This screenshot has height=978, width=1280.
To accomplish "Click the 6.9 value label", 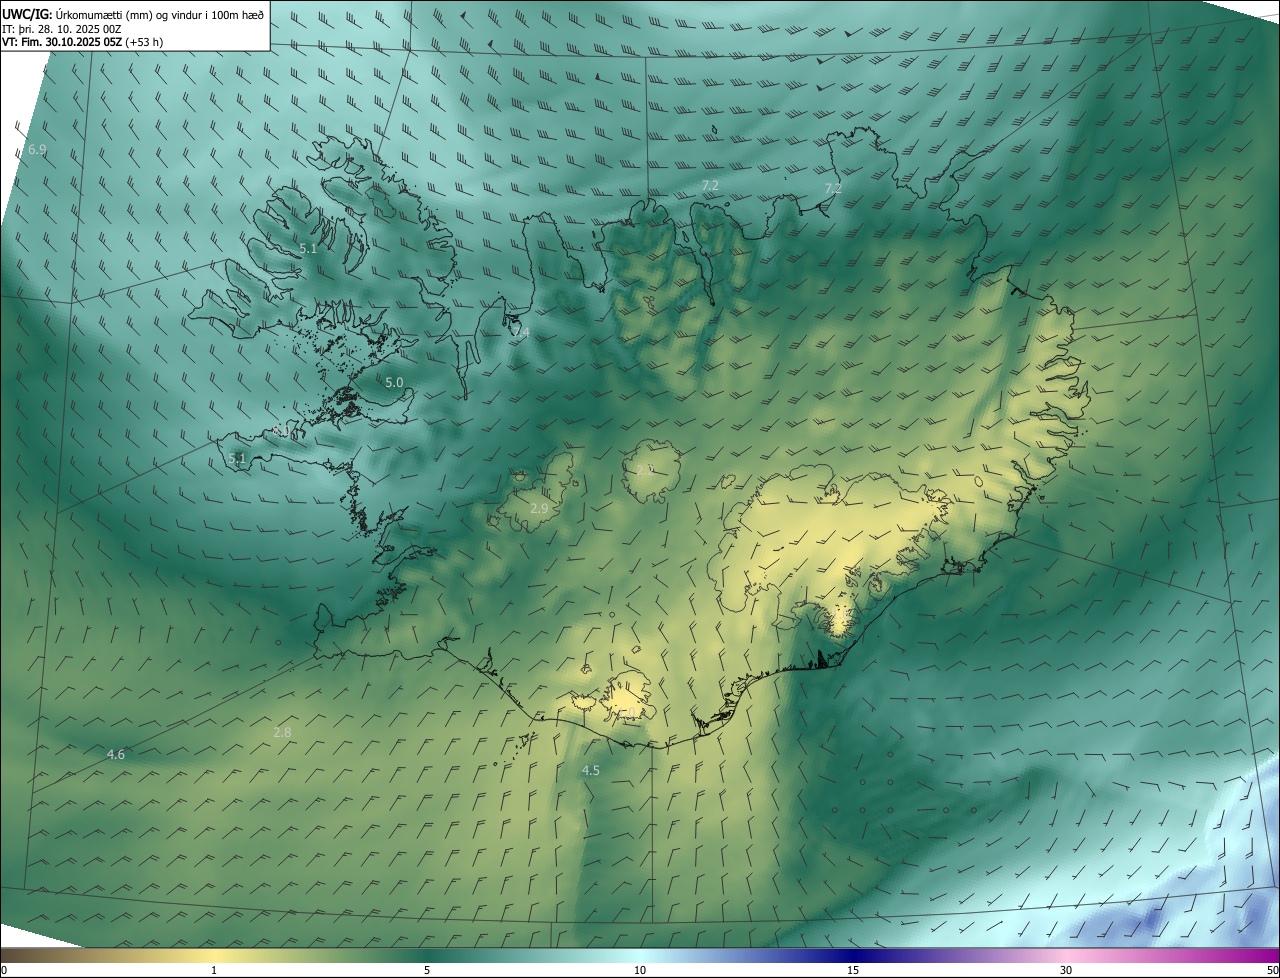I will (x=37, y=149).
